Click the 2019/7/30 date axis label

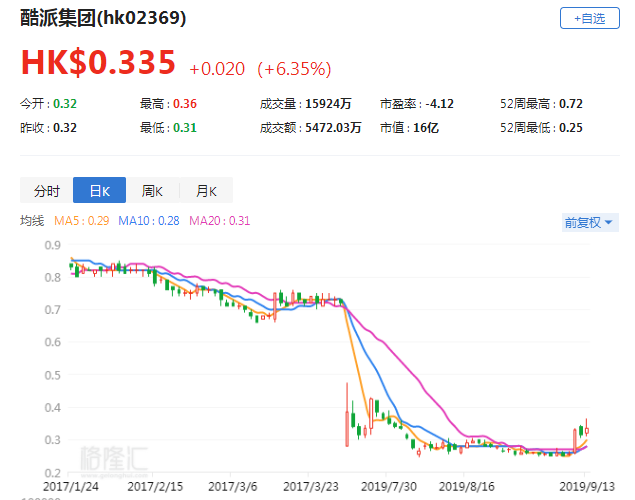(x=388, y=486)
